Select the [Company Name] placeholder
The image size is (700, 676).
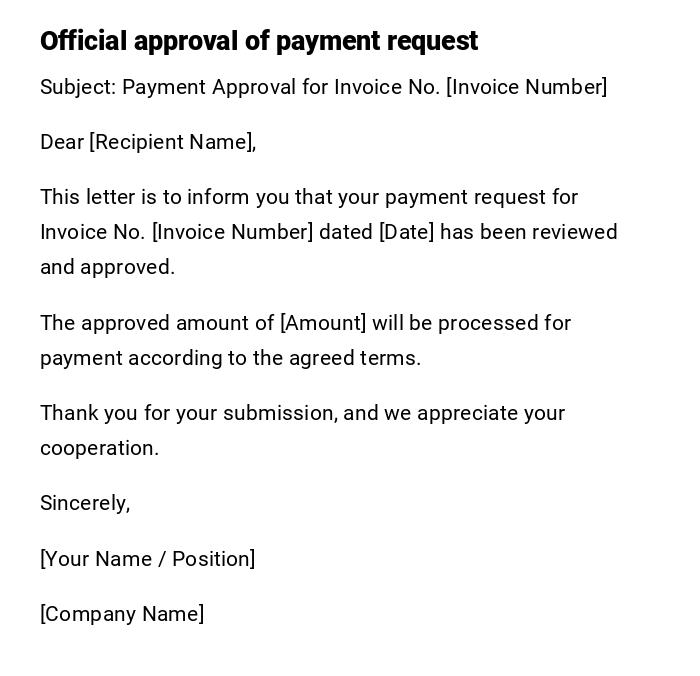[122, 614]
